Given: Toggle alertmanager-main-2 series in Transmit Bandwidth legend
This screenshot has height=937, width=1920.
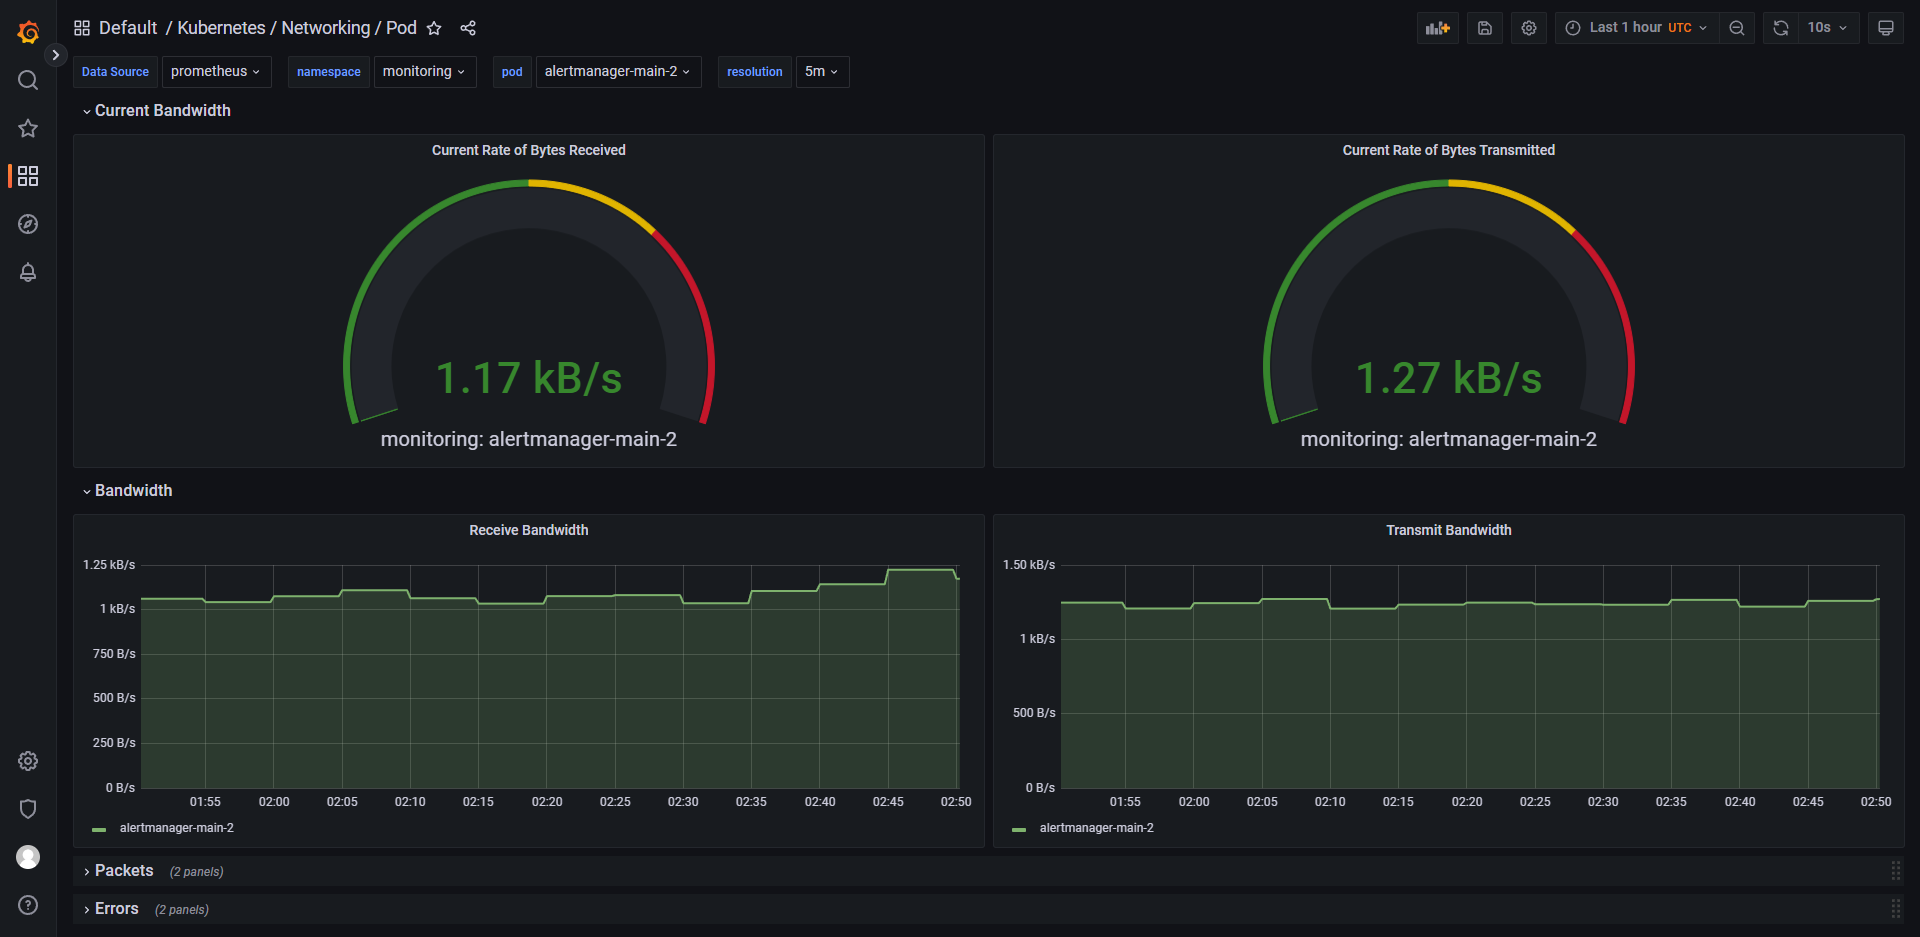Looking at the screenshot, I should (1096, 828).
